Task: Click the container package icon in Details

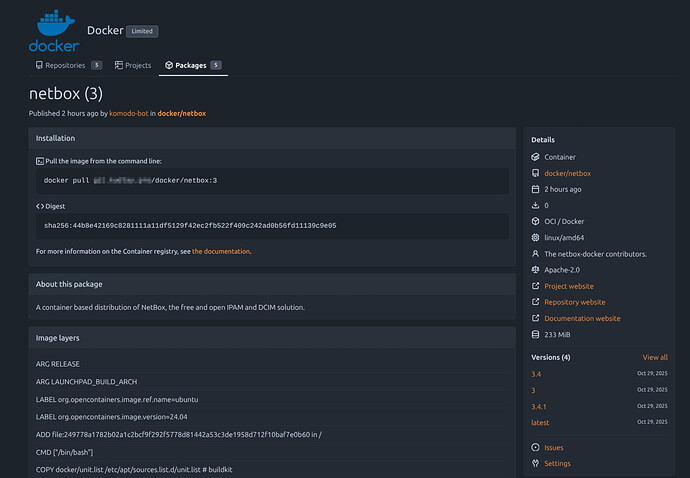Action: [x=537, y=157]
